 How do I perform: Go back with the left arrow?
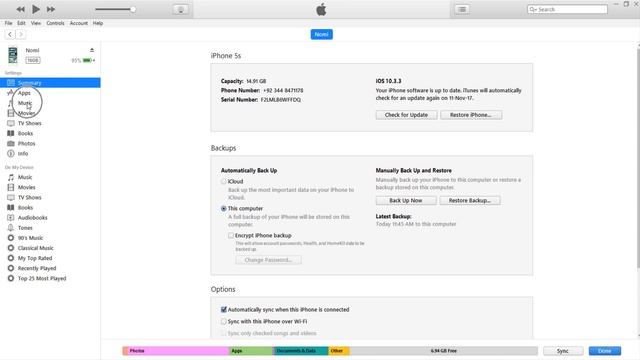10,34
